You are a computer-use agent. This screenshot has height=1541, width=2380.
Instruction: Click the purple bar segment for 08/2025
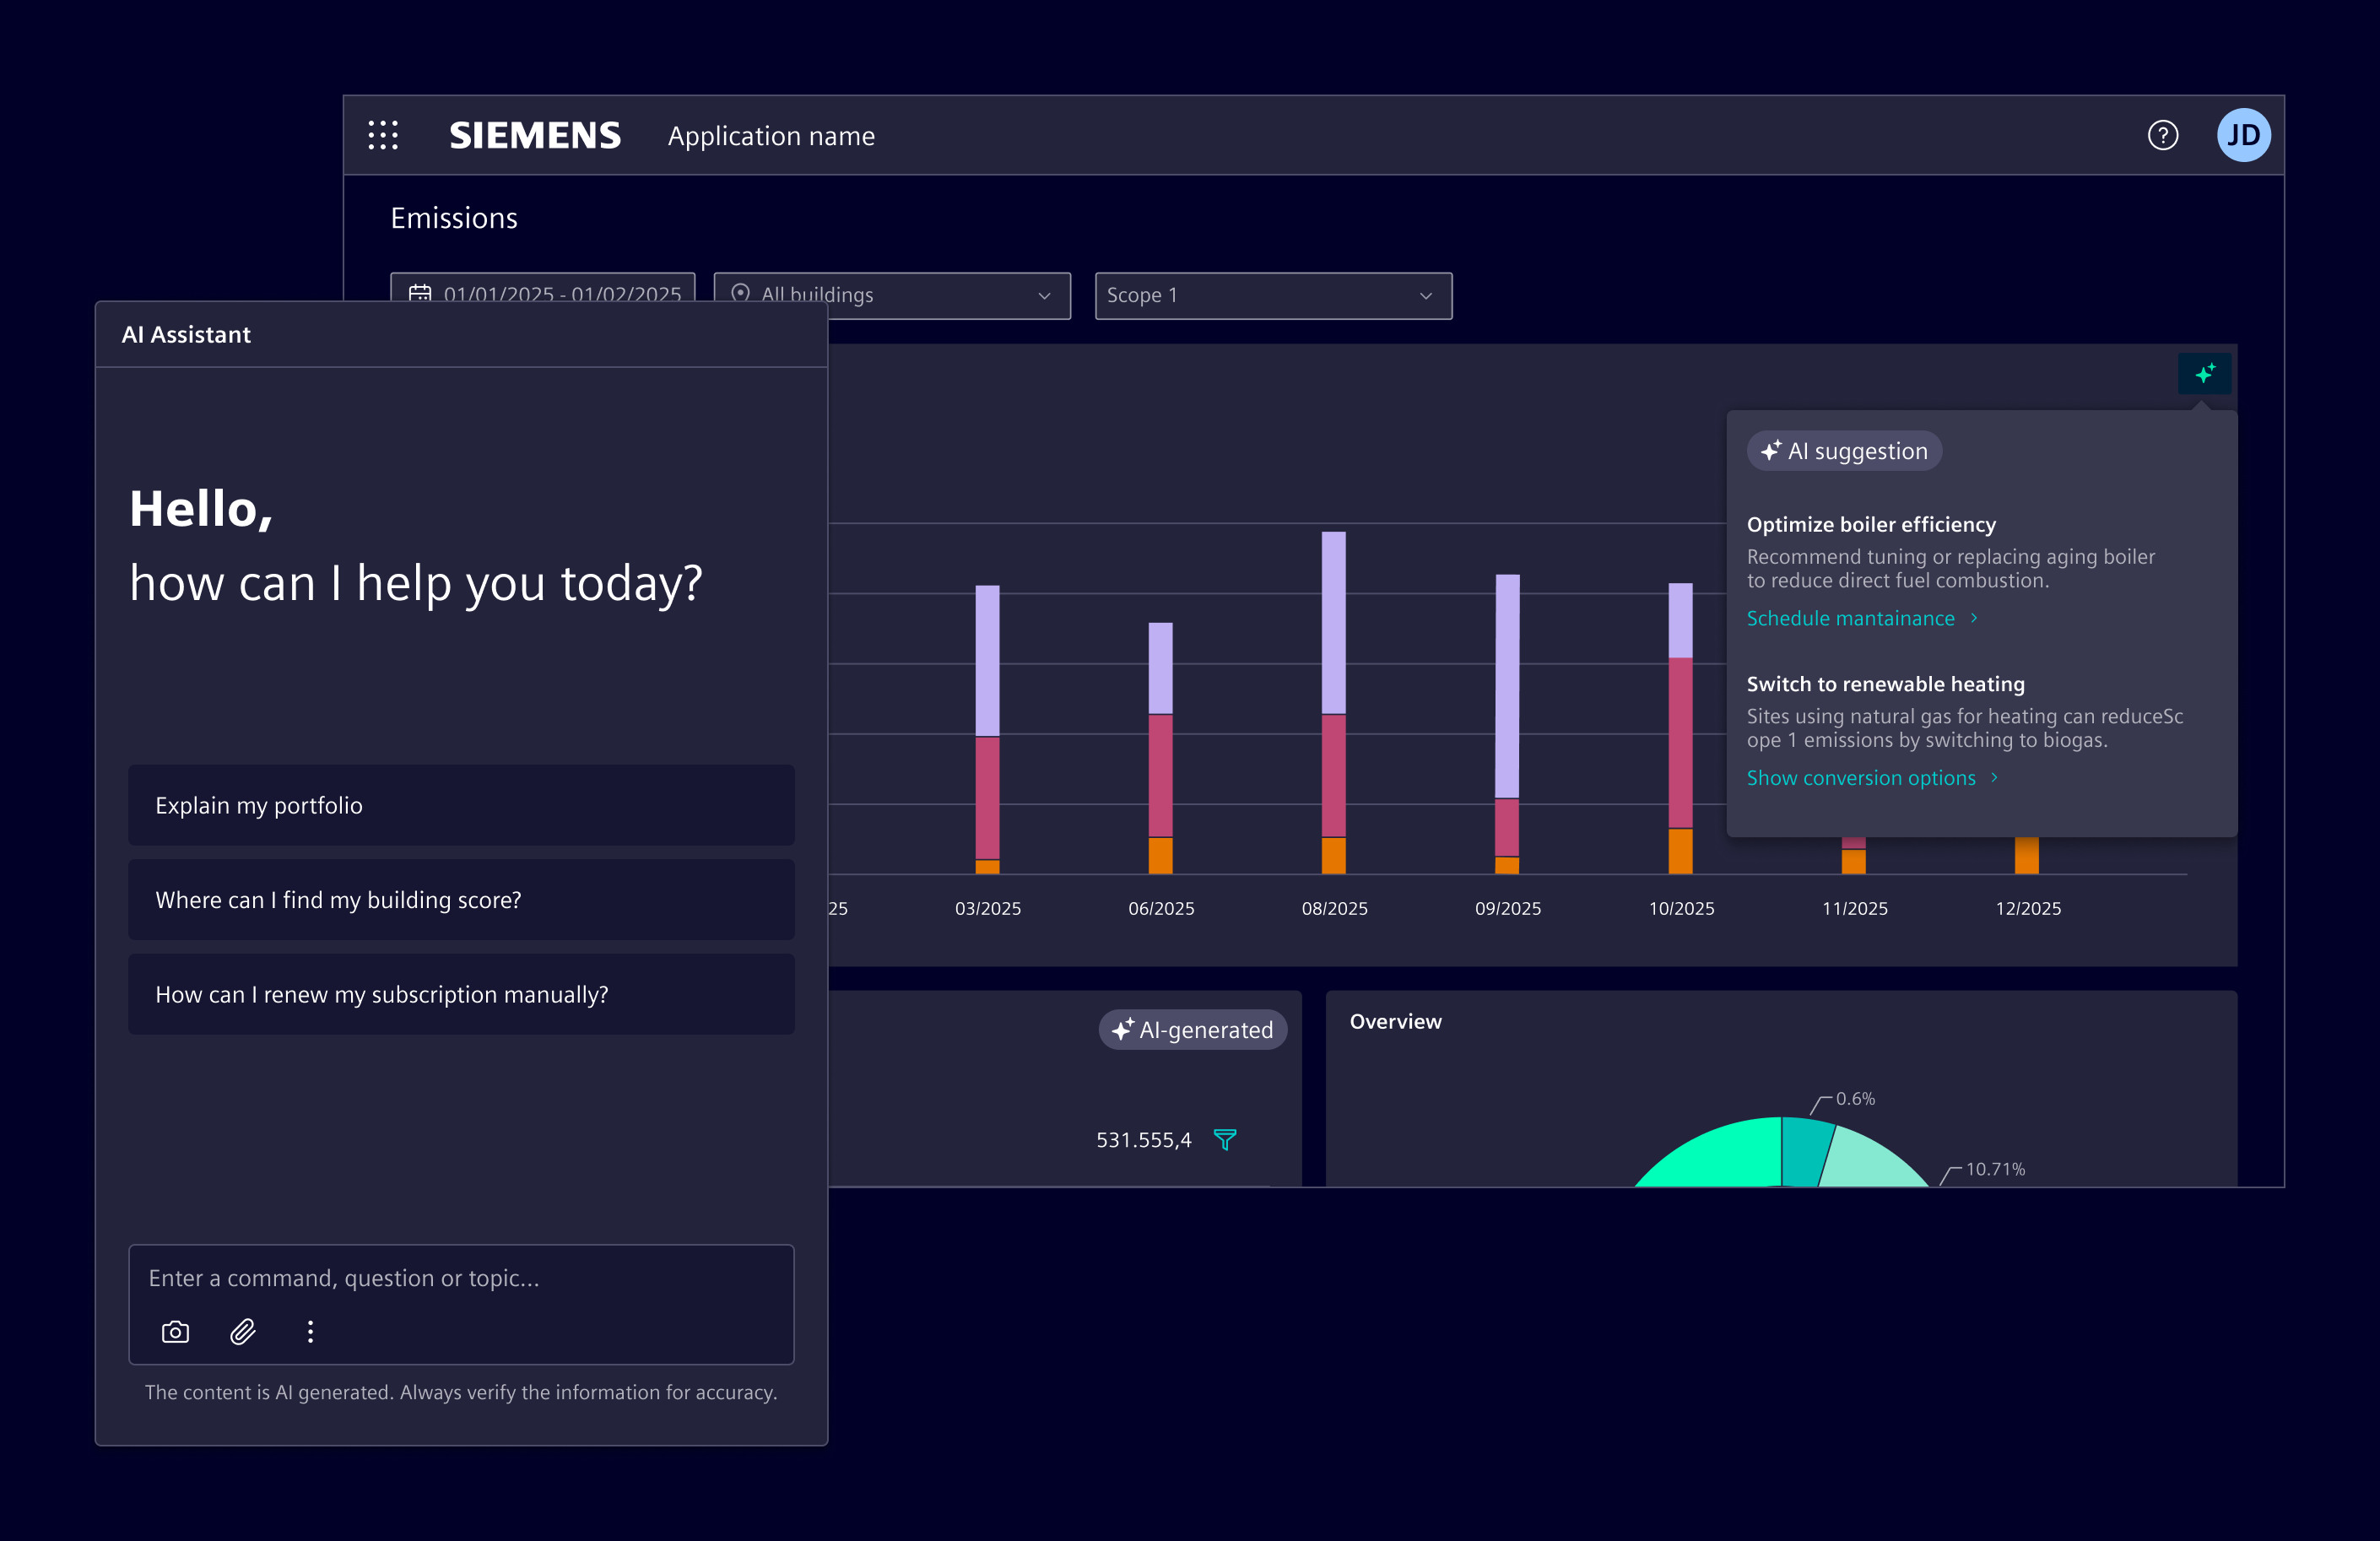click(x=1333, y=622)
